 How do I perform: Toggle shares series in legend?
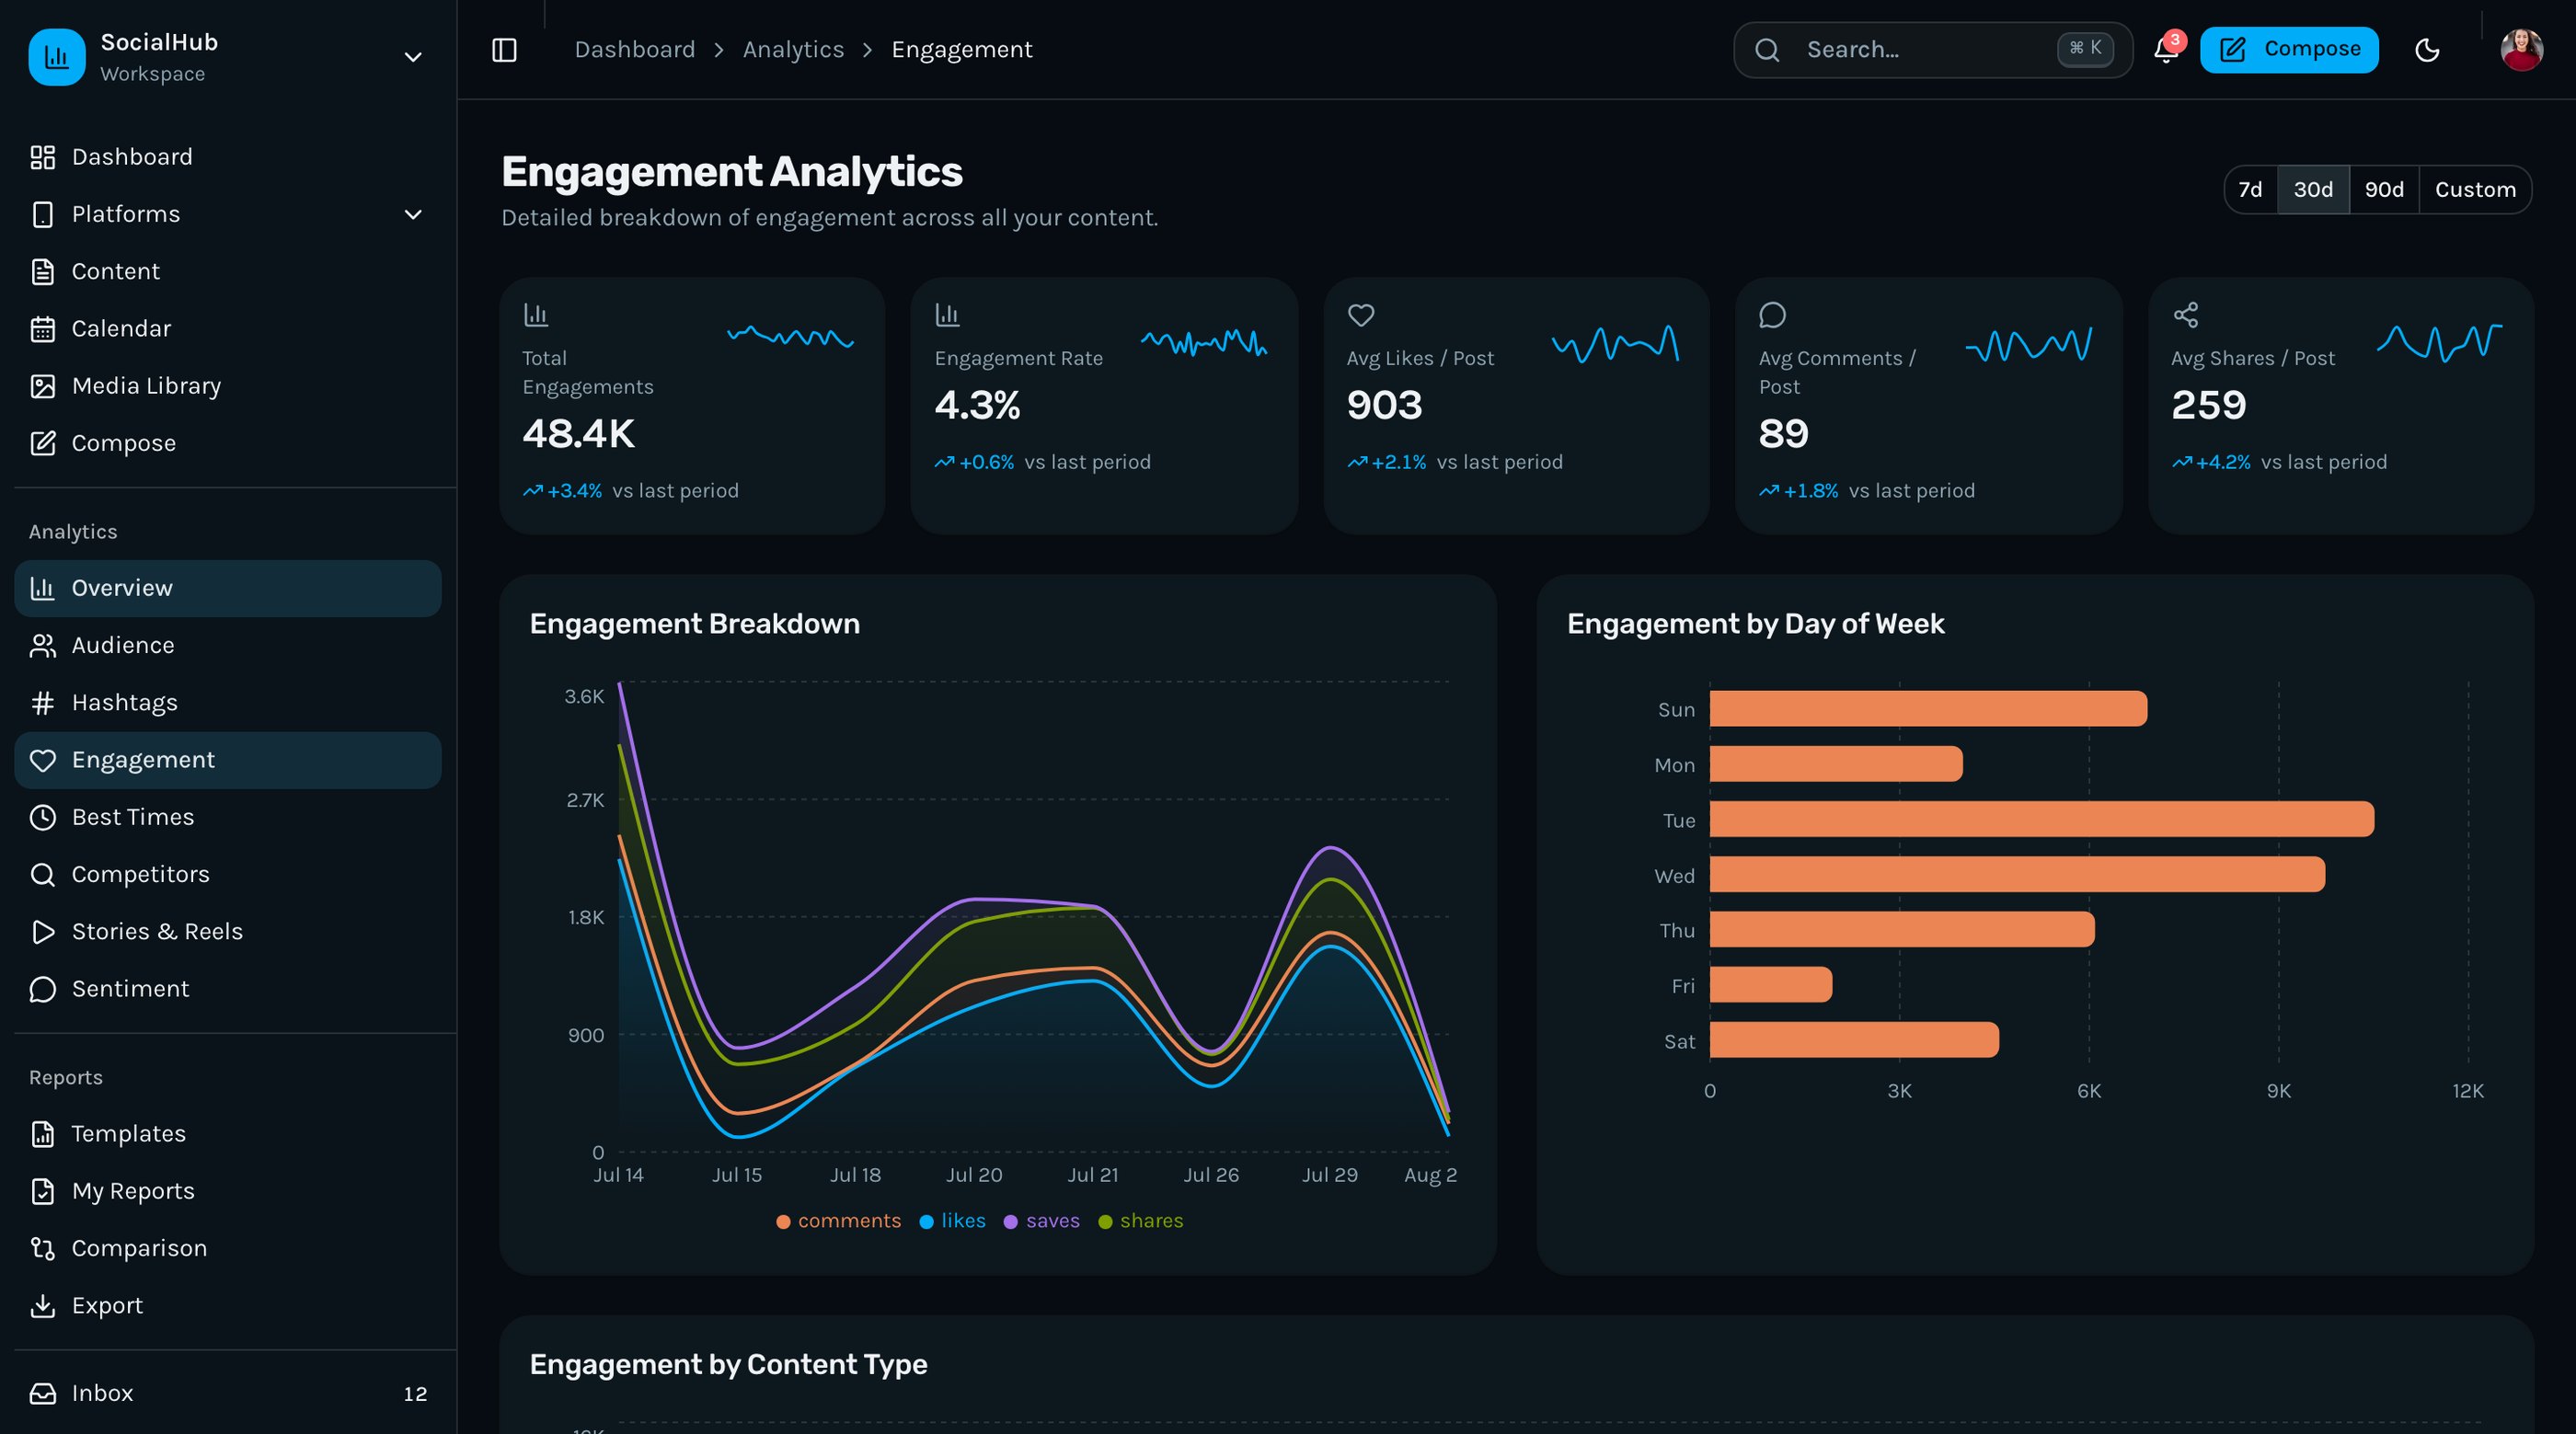[x=1140, y=1221]
